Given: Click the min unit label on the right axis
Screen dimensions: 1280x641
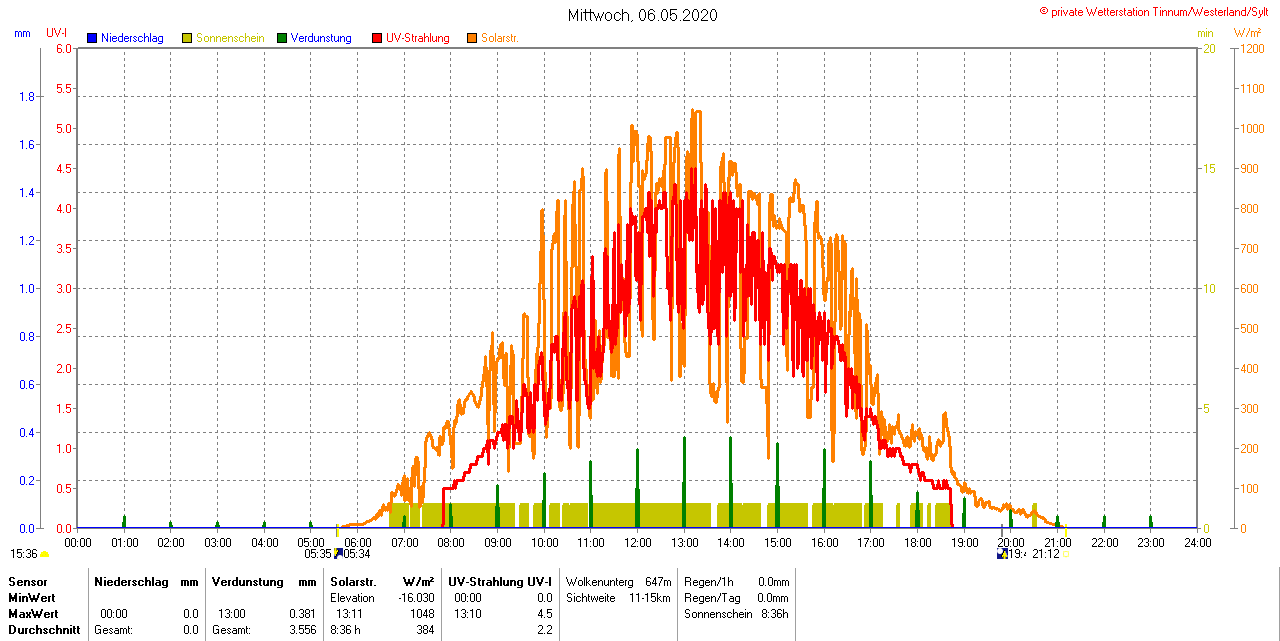Looking at the screenshot, I should click(x=1205, y=33).
